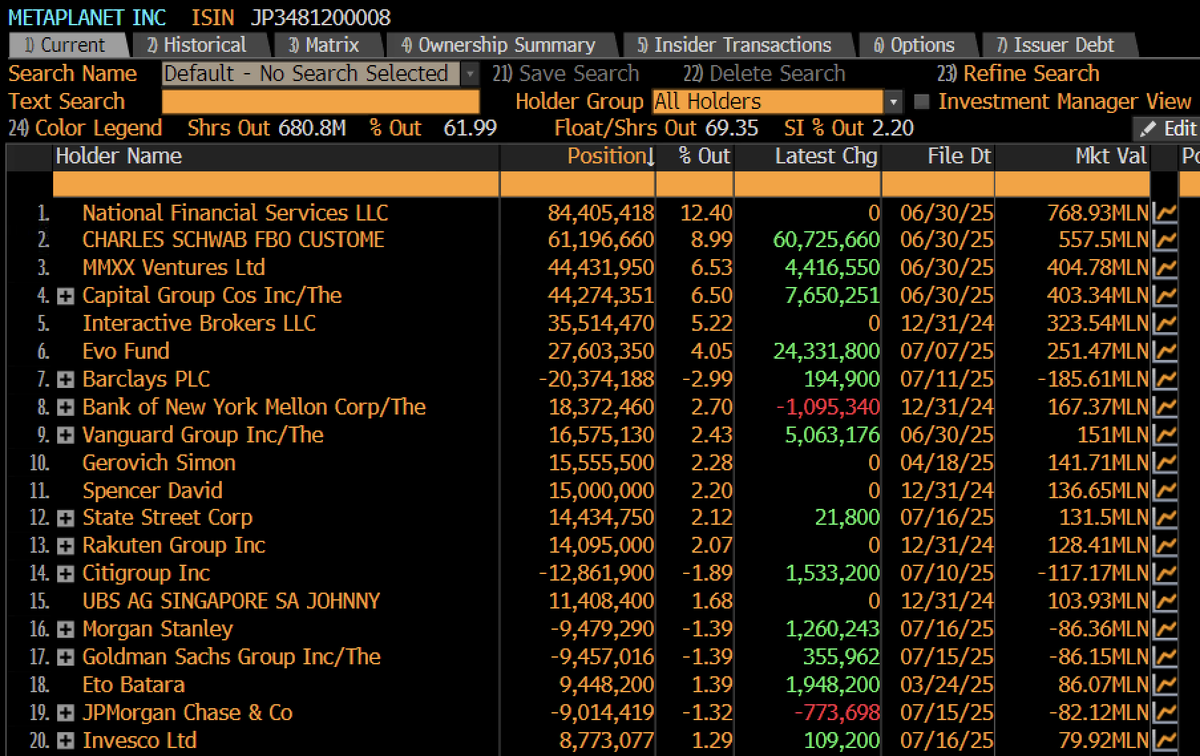Click Refine Search

tap(1018, 74)
